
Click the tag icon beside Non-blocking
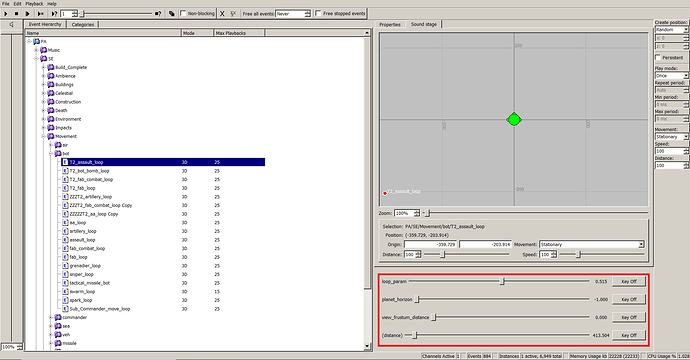[172, 14]
